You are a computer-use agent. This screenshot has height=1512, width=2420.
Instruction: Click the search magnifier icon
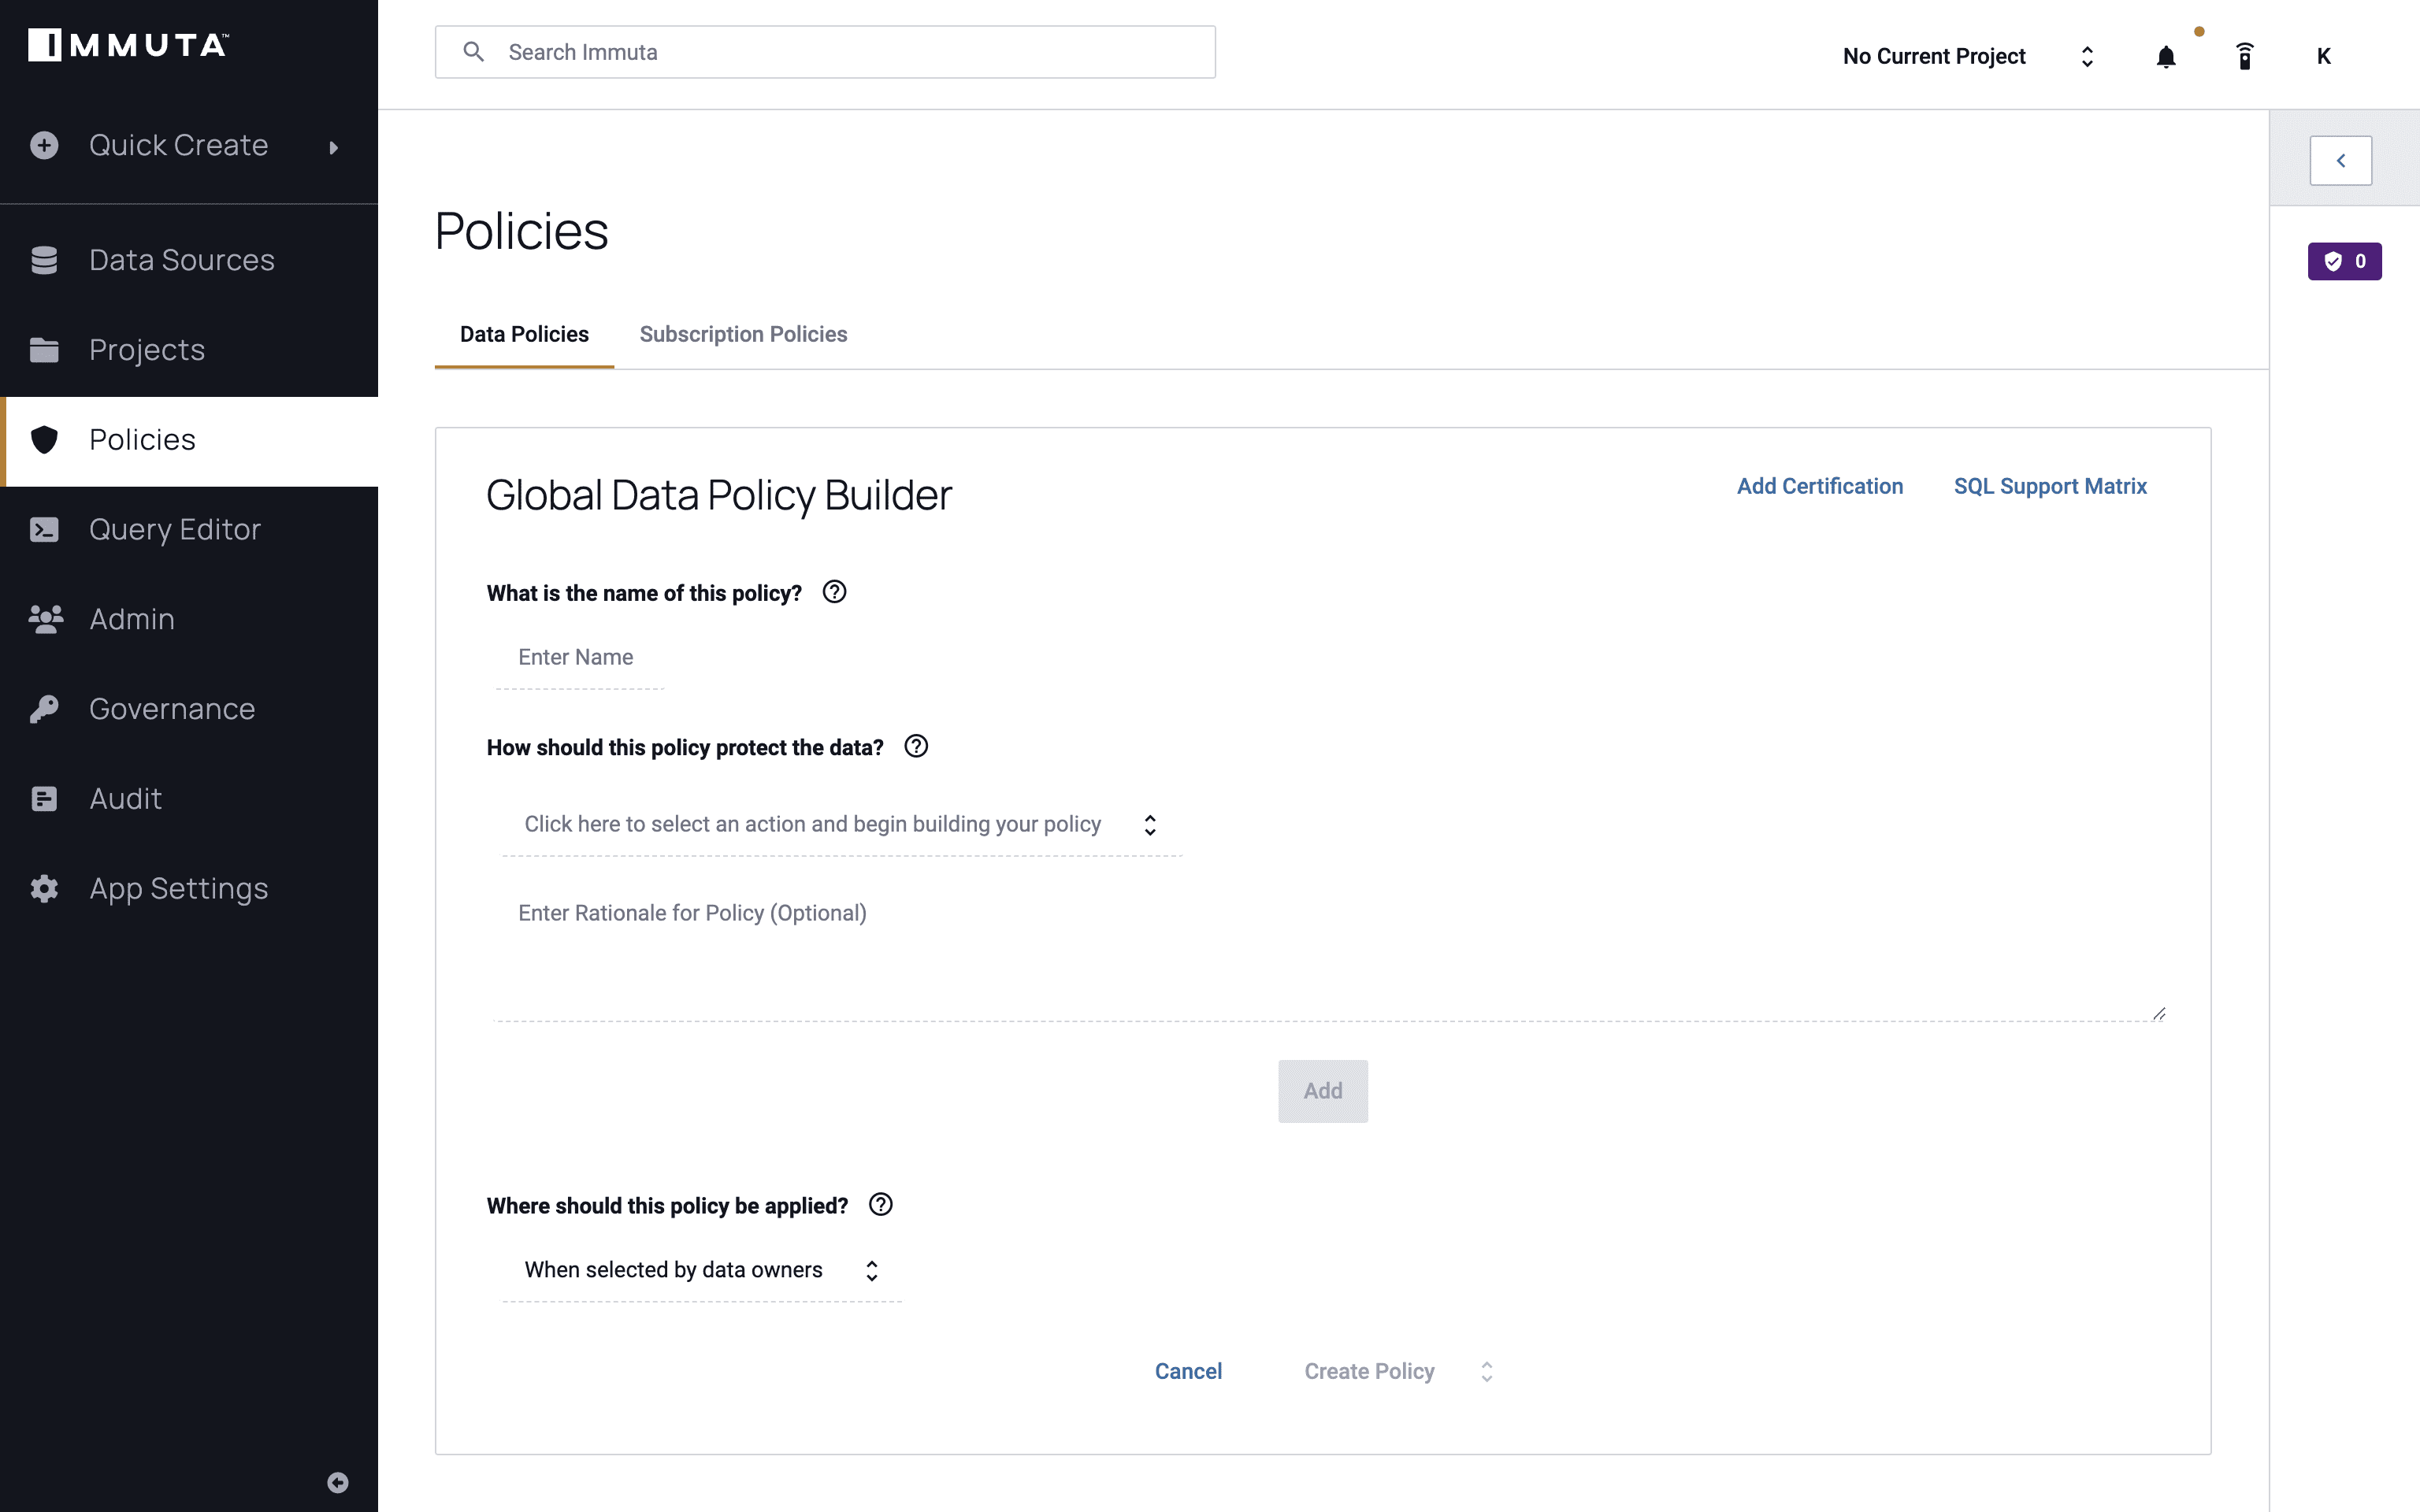click(474, 52)
